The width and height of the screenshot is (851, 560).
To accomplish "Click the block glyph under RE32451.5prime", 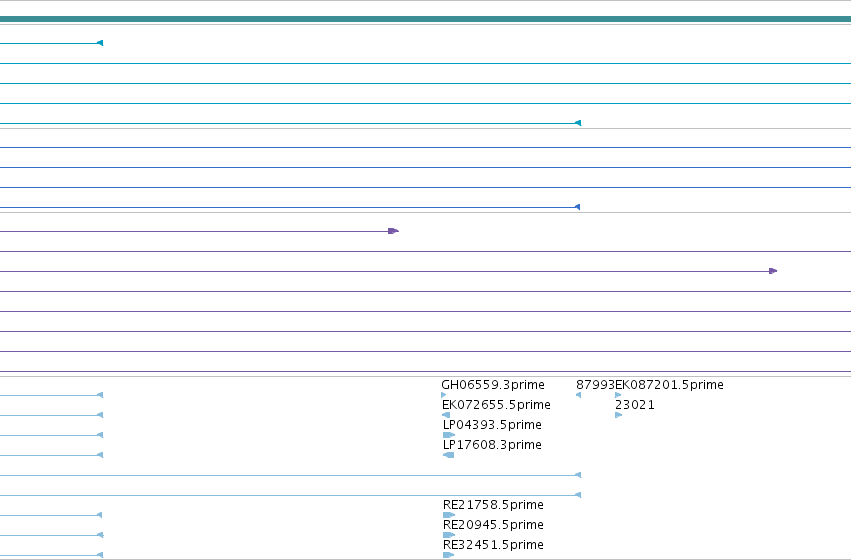I will (448, 555).
